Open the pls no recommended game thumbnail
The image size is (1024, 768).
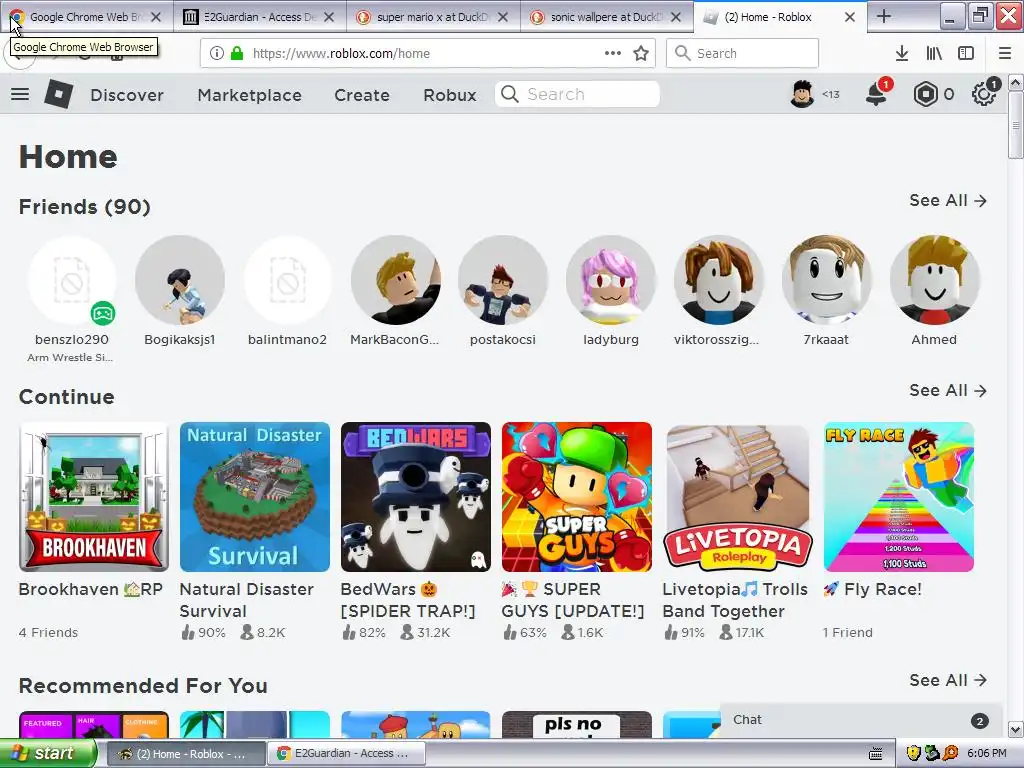577,724
